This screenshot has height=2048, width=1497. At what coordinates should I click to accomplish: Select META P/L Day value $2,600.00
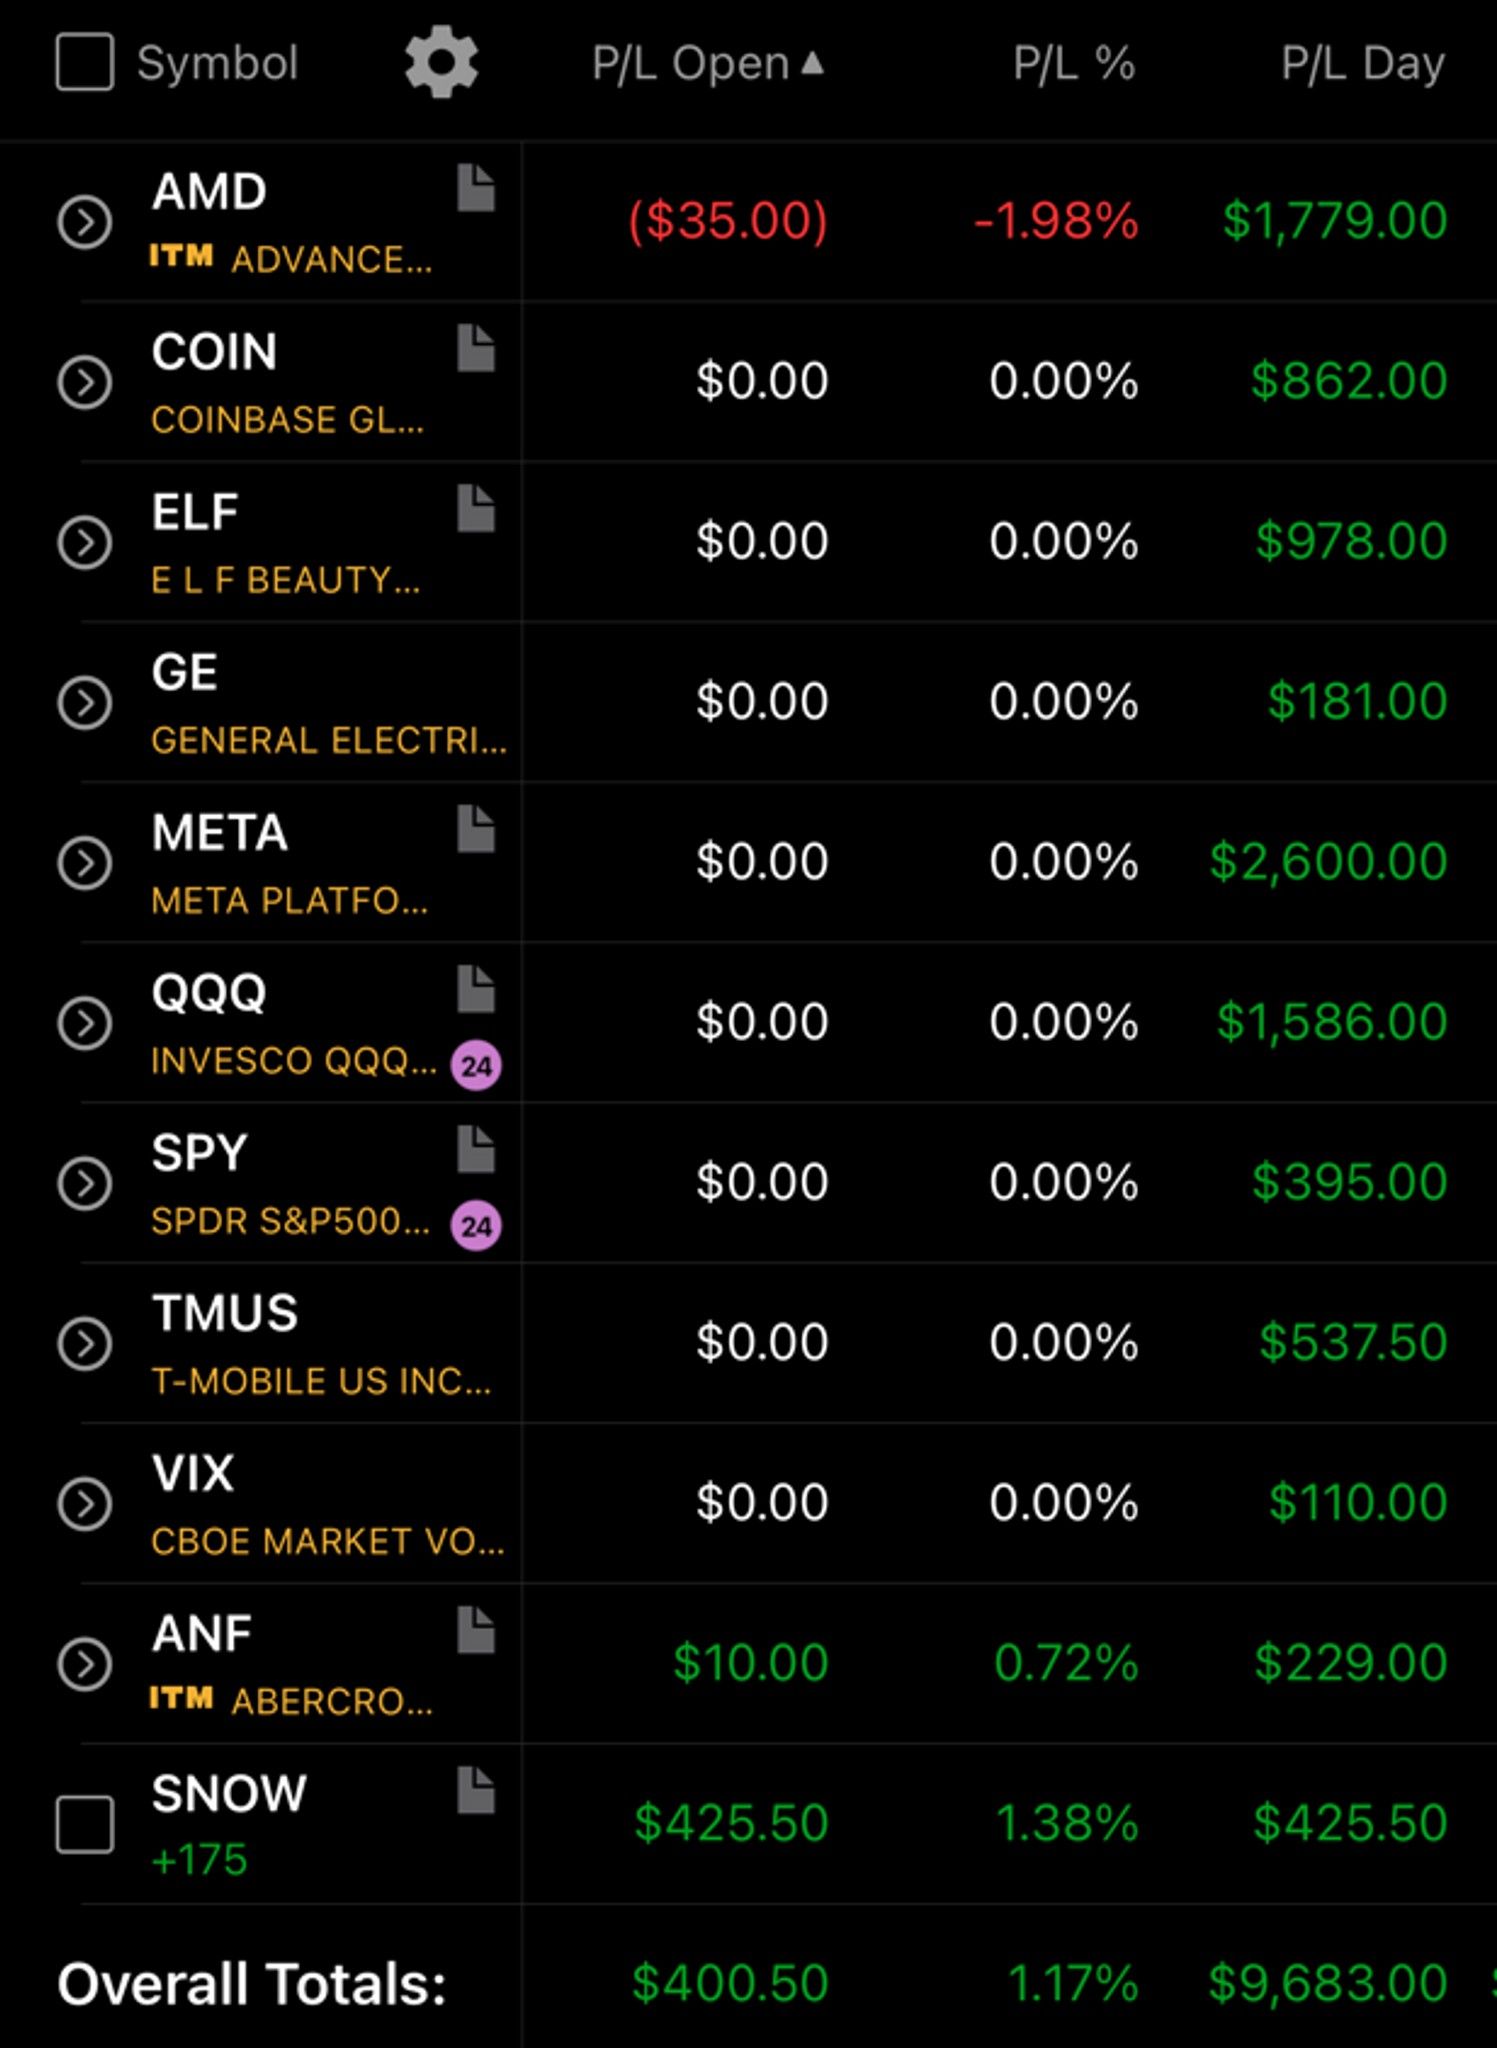coord(1328,861)
